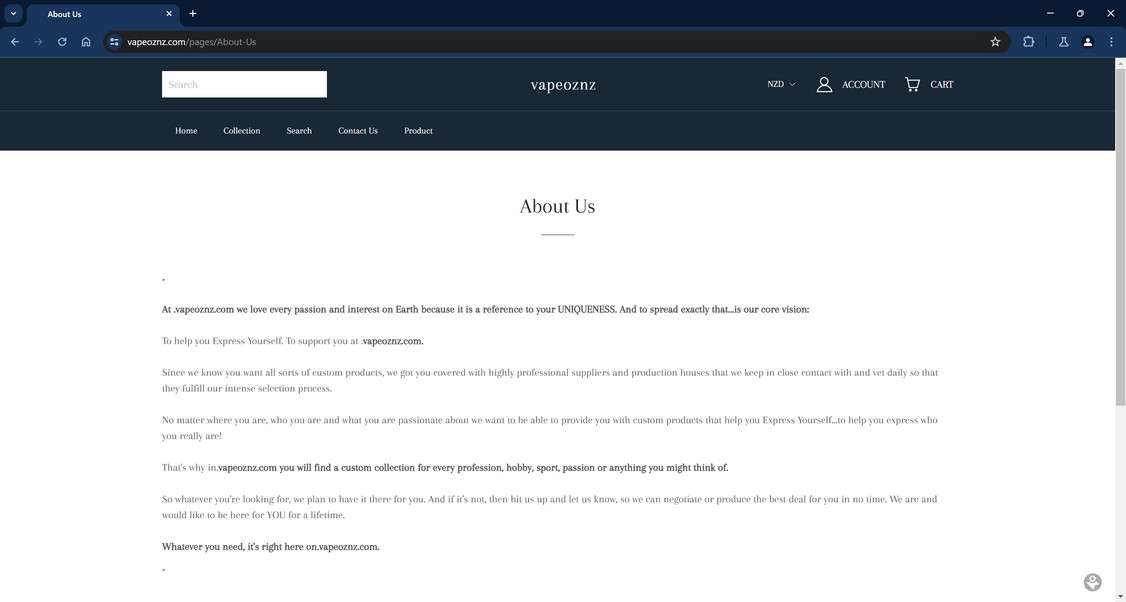Bookmark this page with the star icon
Viewport: 1126px width, 602px height.
pyautogui.click(x=995, y=42)
